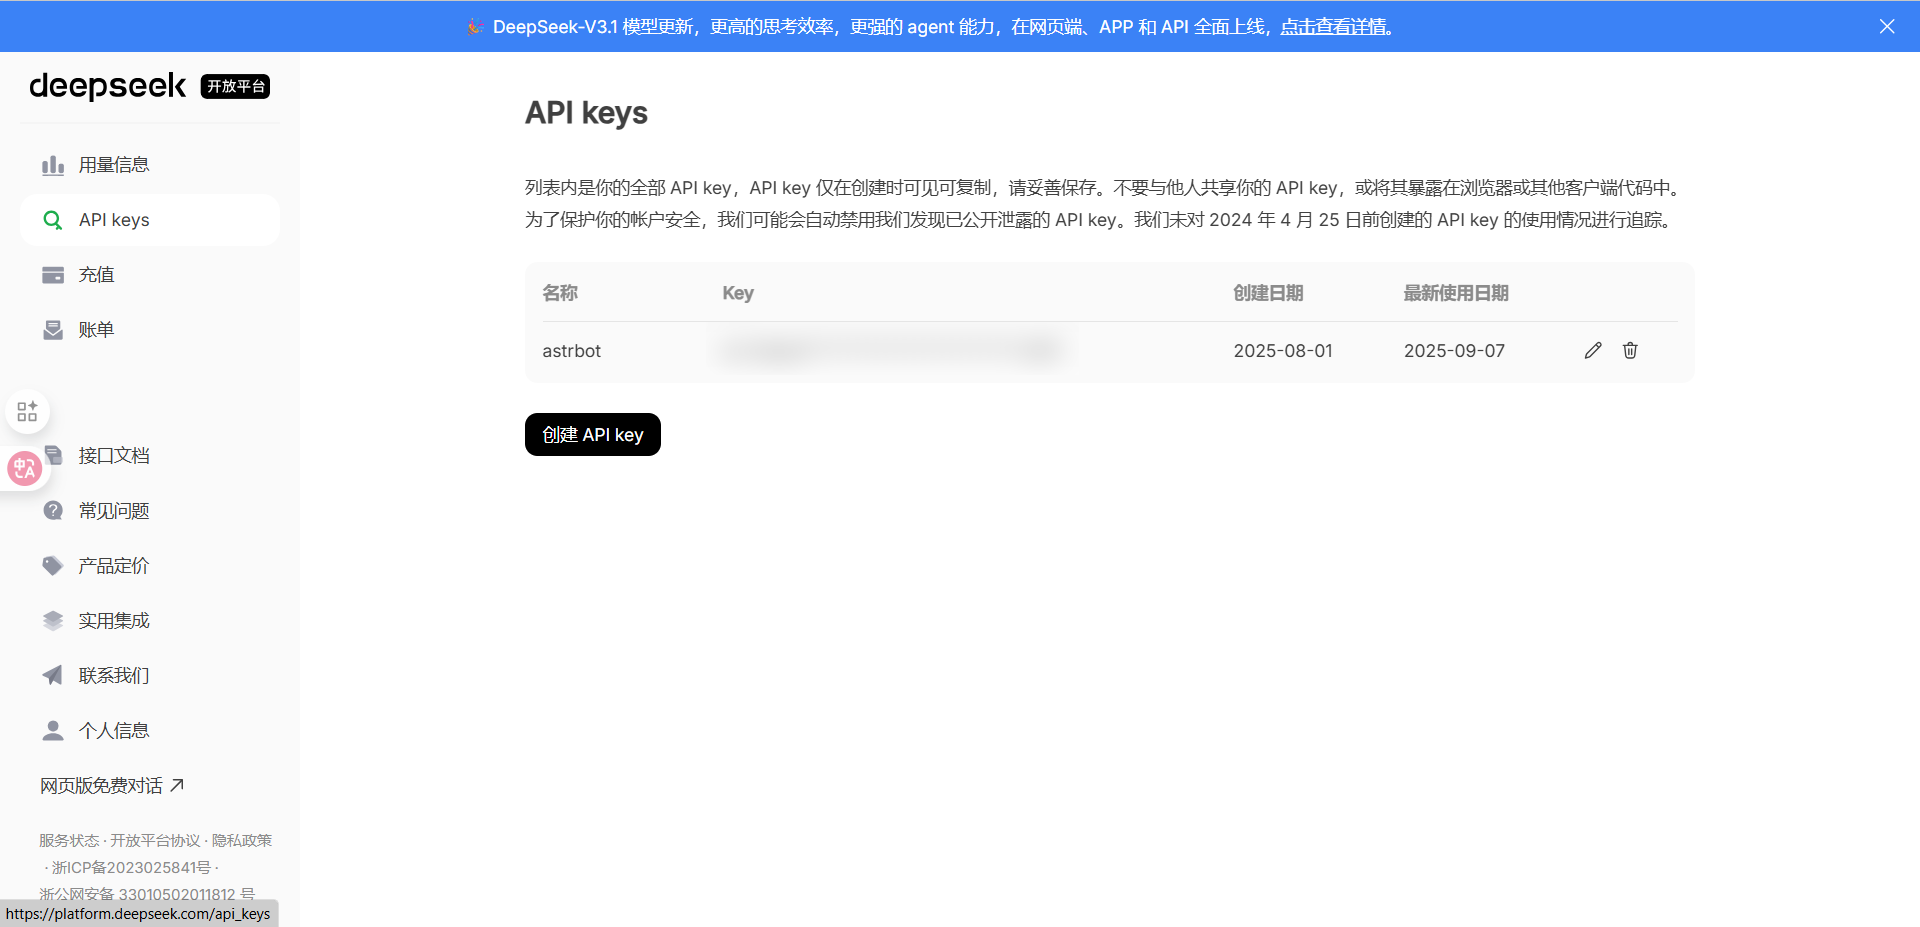Click the "API keys" page heading

[586, 113]
